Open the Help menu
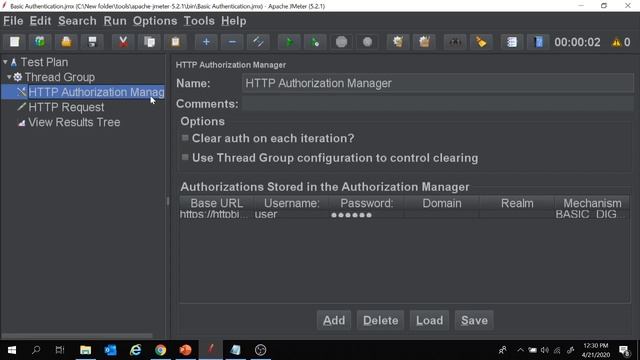 click(x=233, y=21)
